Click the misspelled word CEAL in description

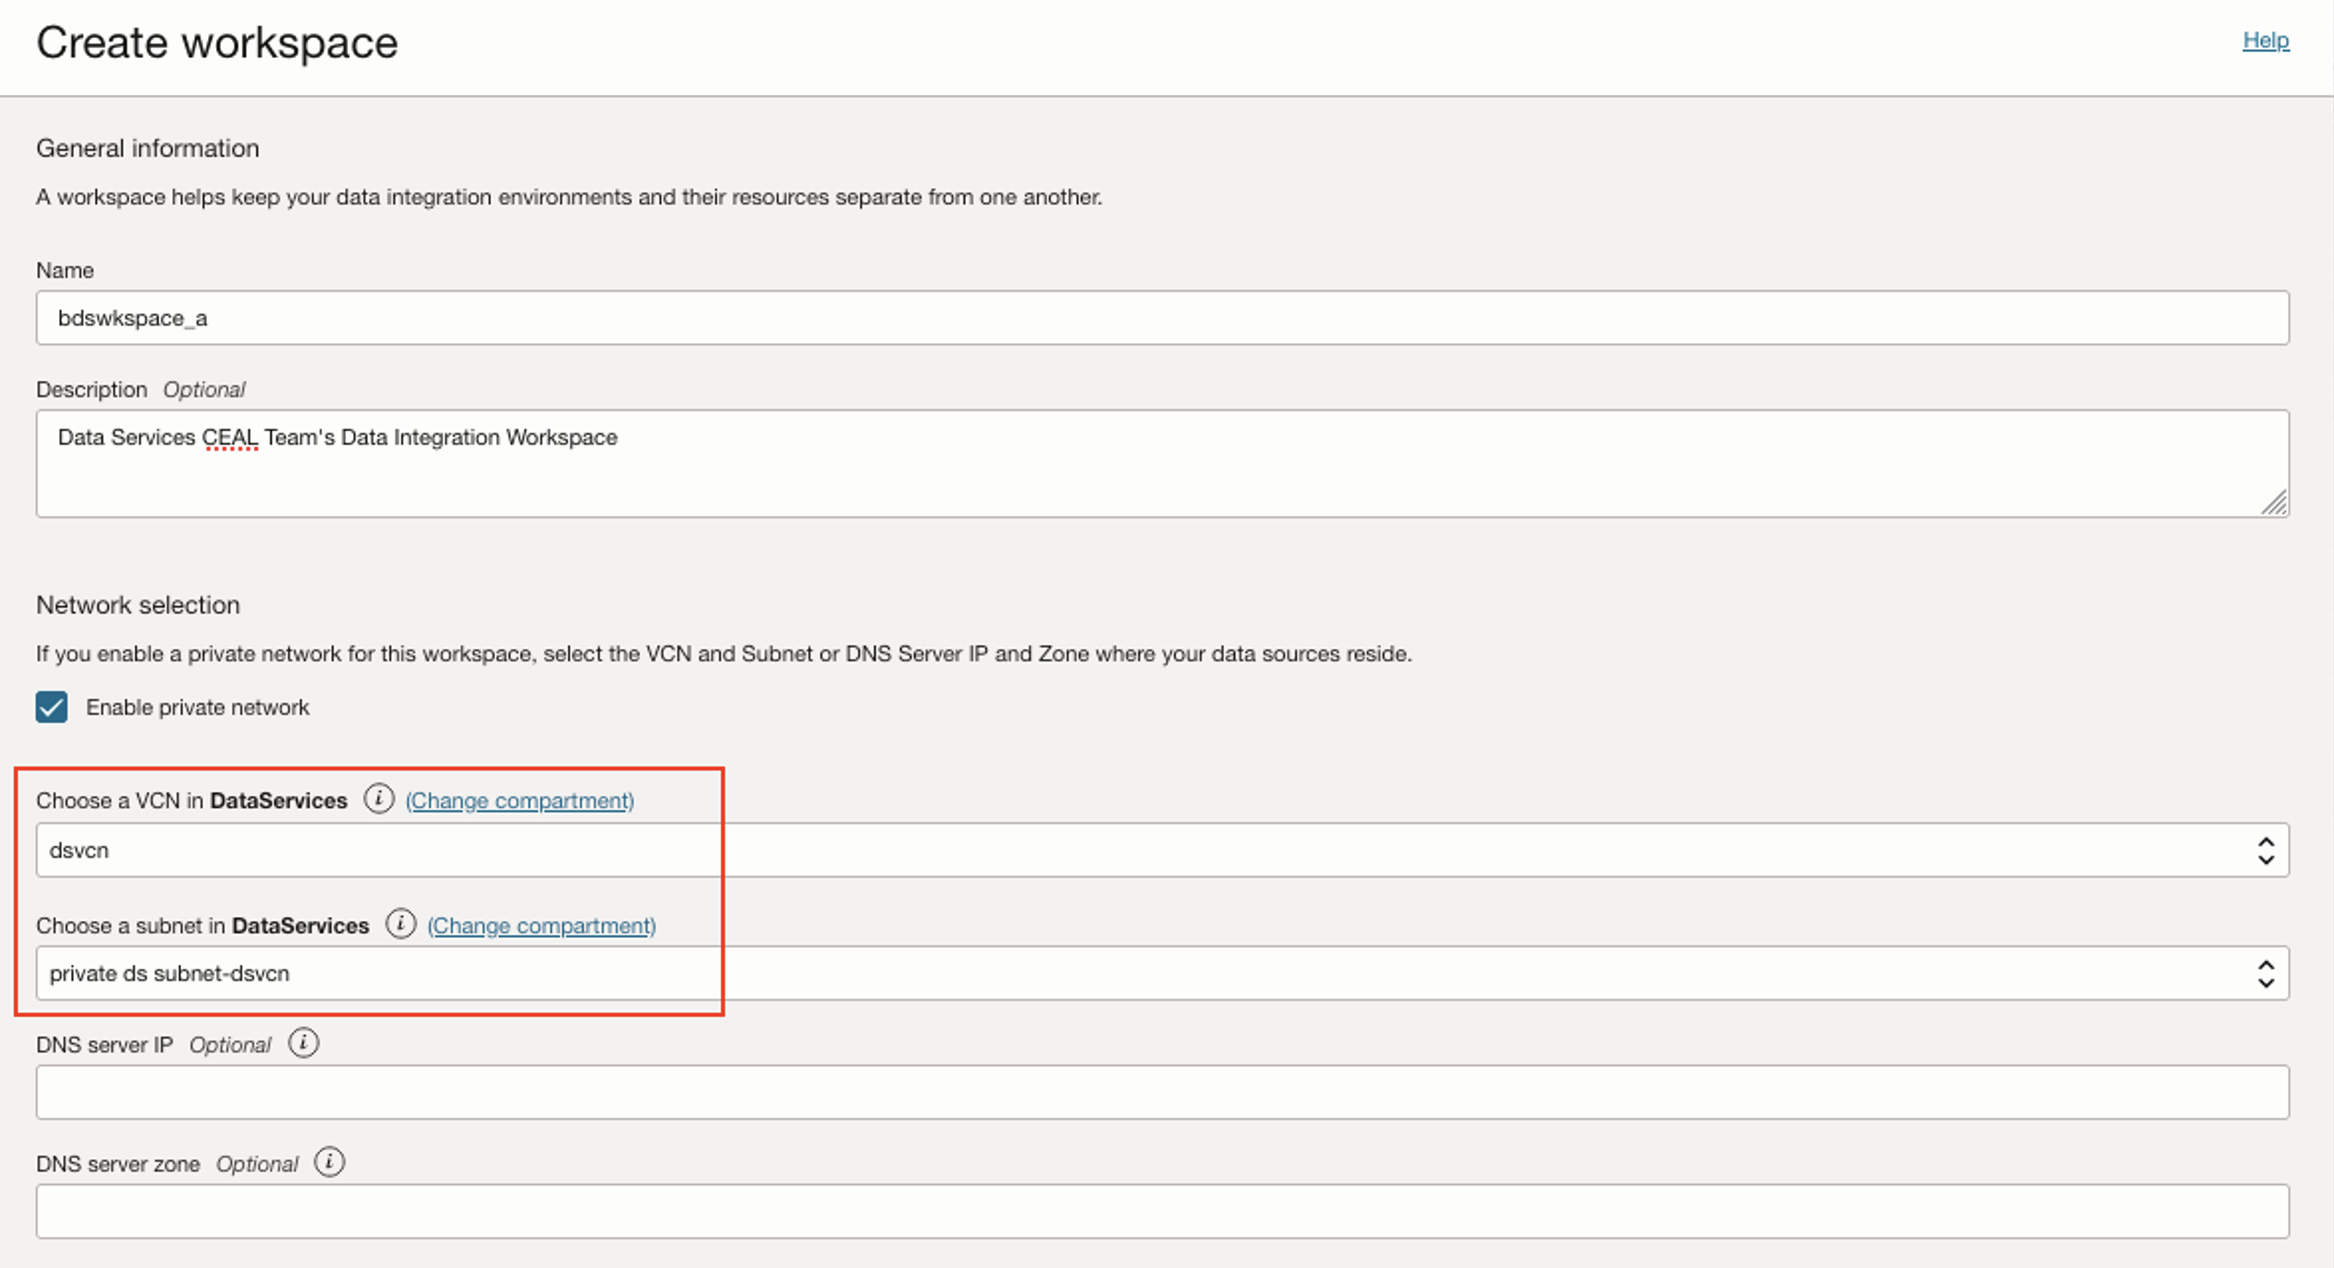[x=230, y=437]
